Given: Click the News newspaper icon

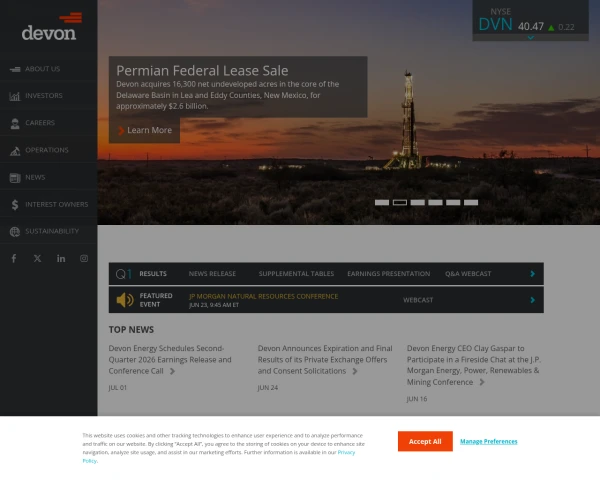Looking at the screenshot, I should point(15,178).
